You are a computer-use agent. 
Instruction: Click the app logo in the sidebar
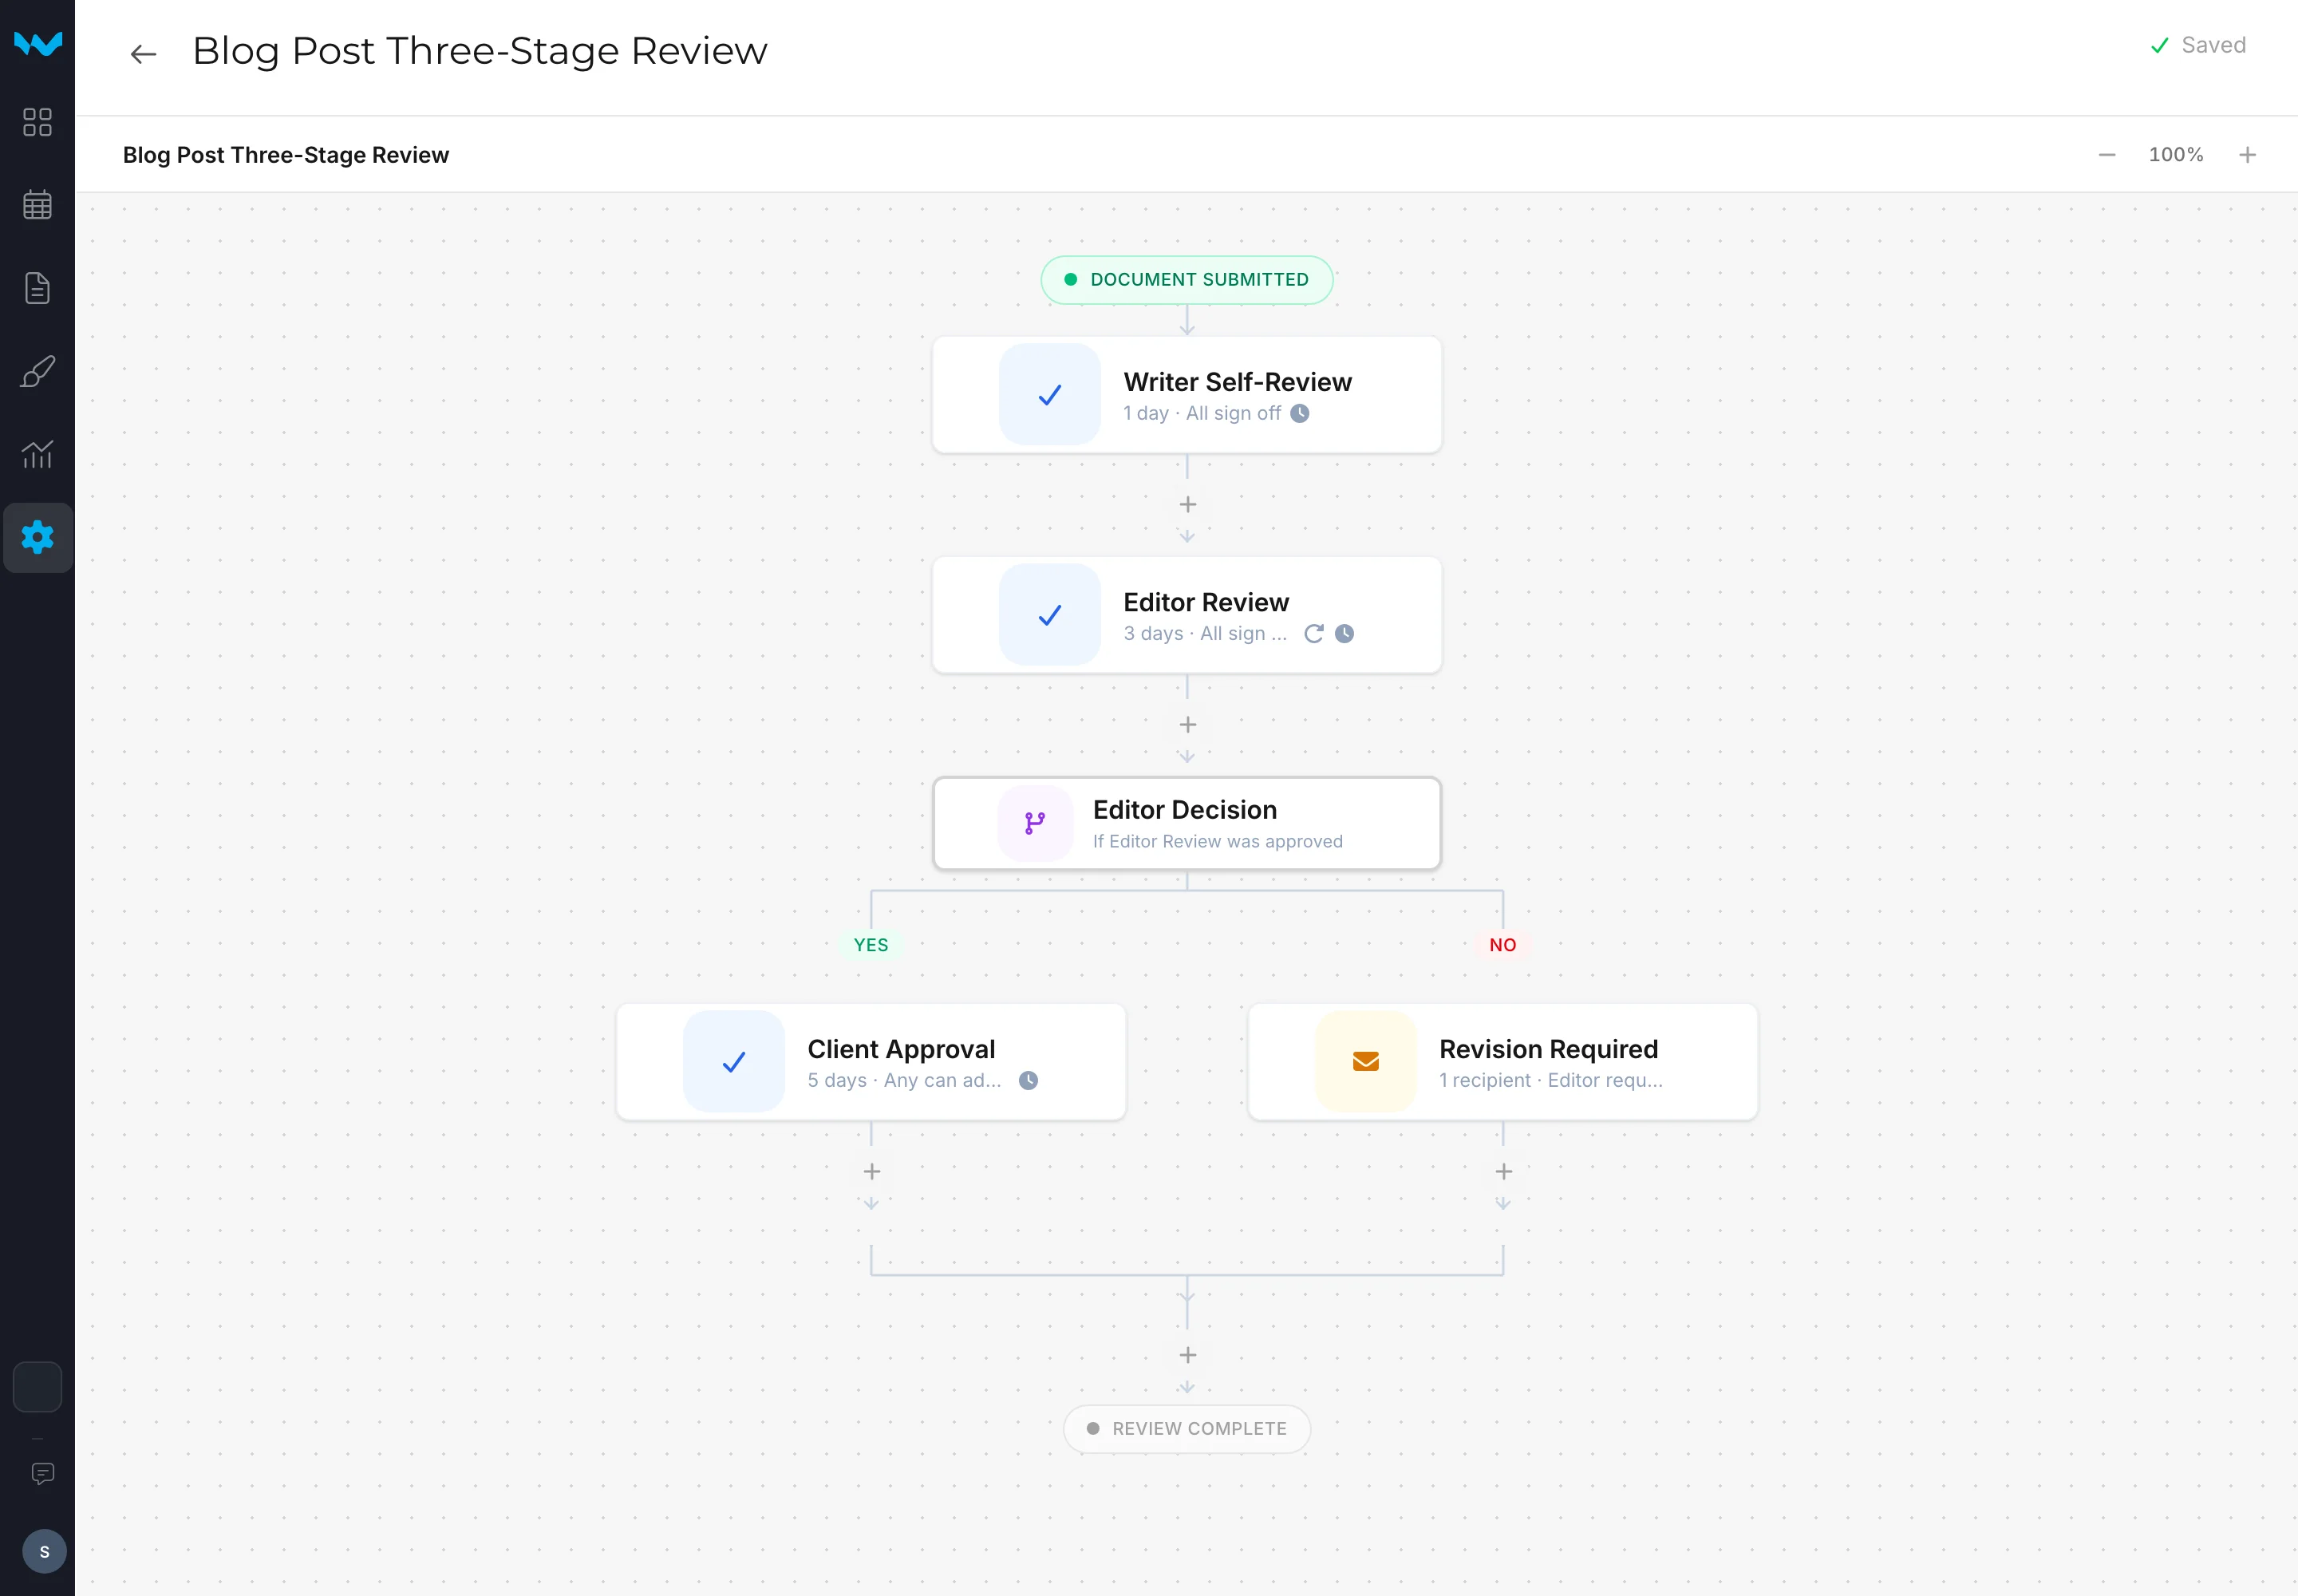[38, 44]
